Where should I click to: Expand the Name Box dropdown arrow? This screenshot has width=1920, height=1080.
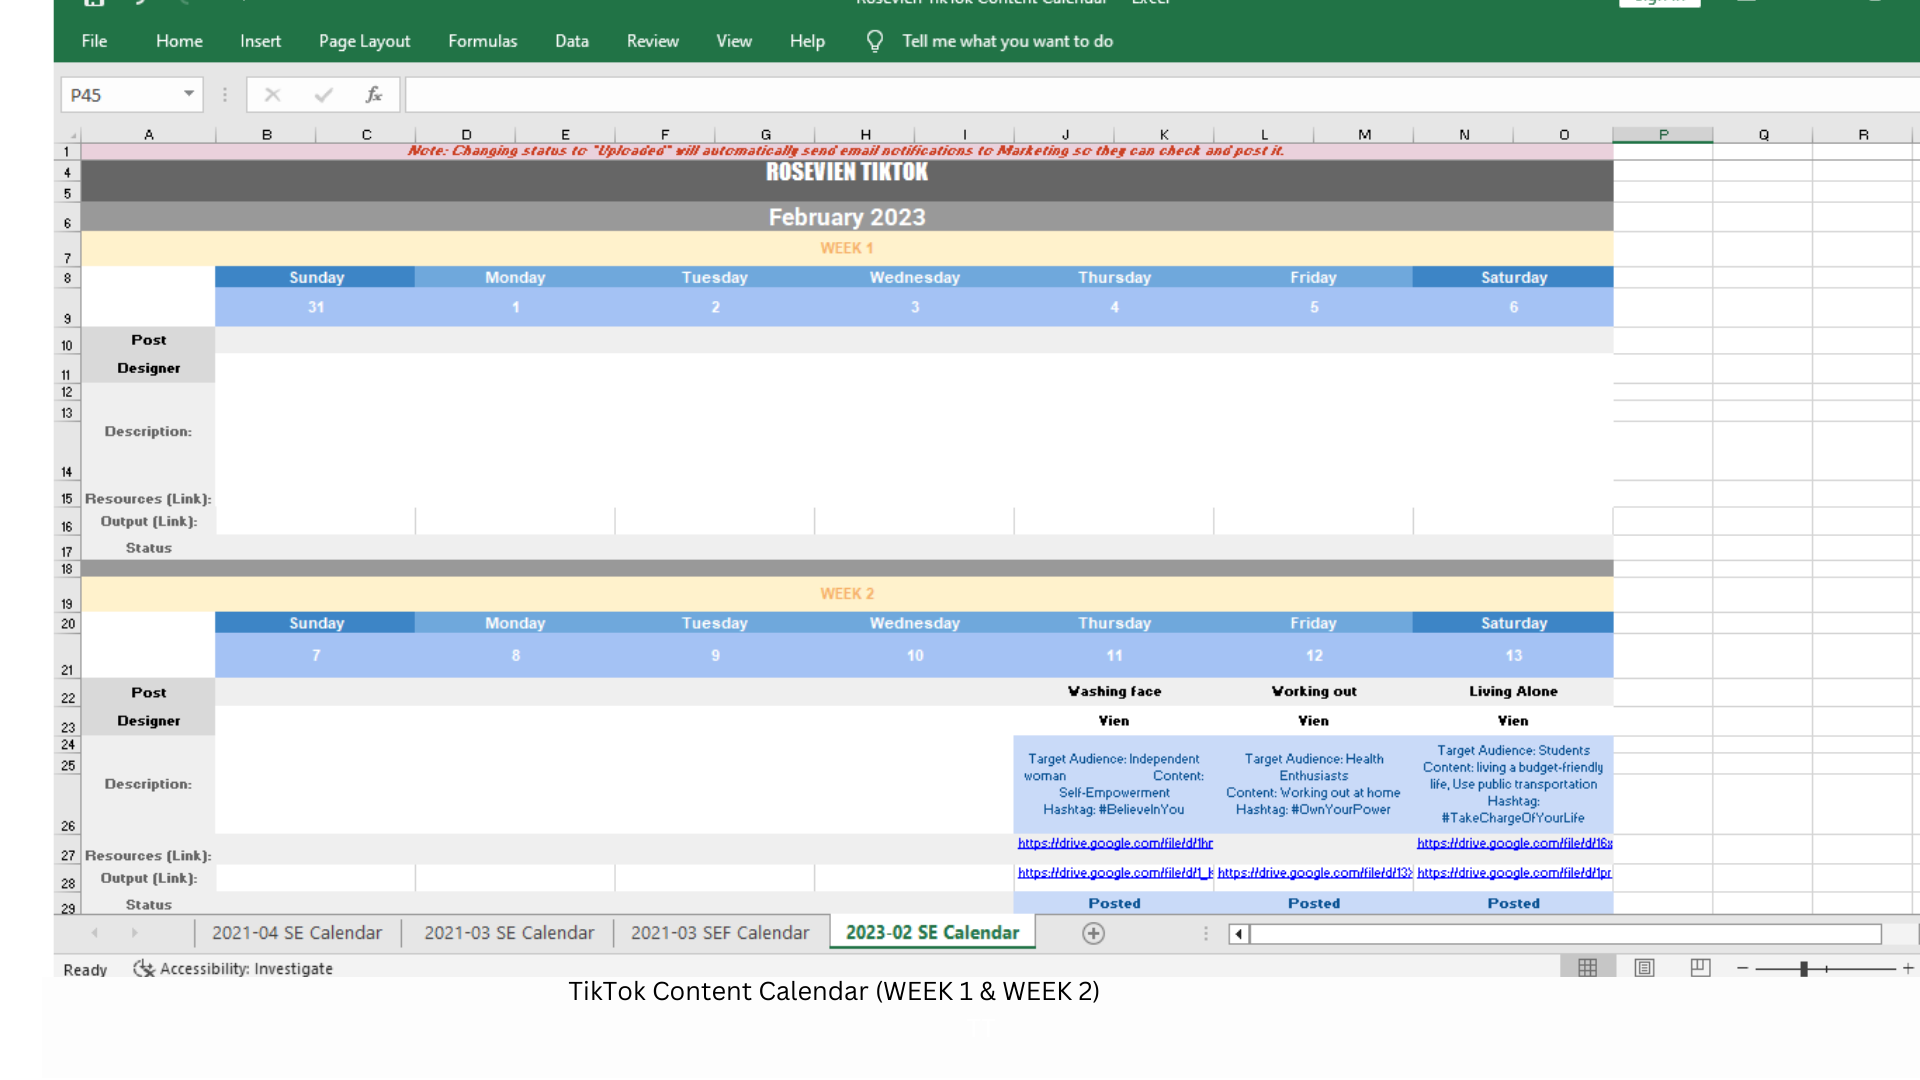[188, 94]
